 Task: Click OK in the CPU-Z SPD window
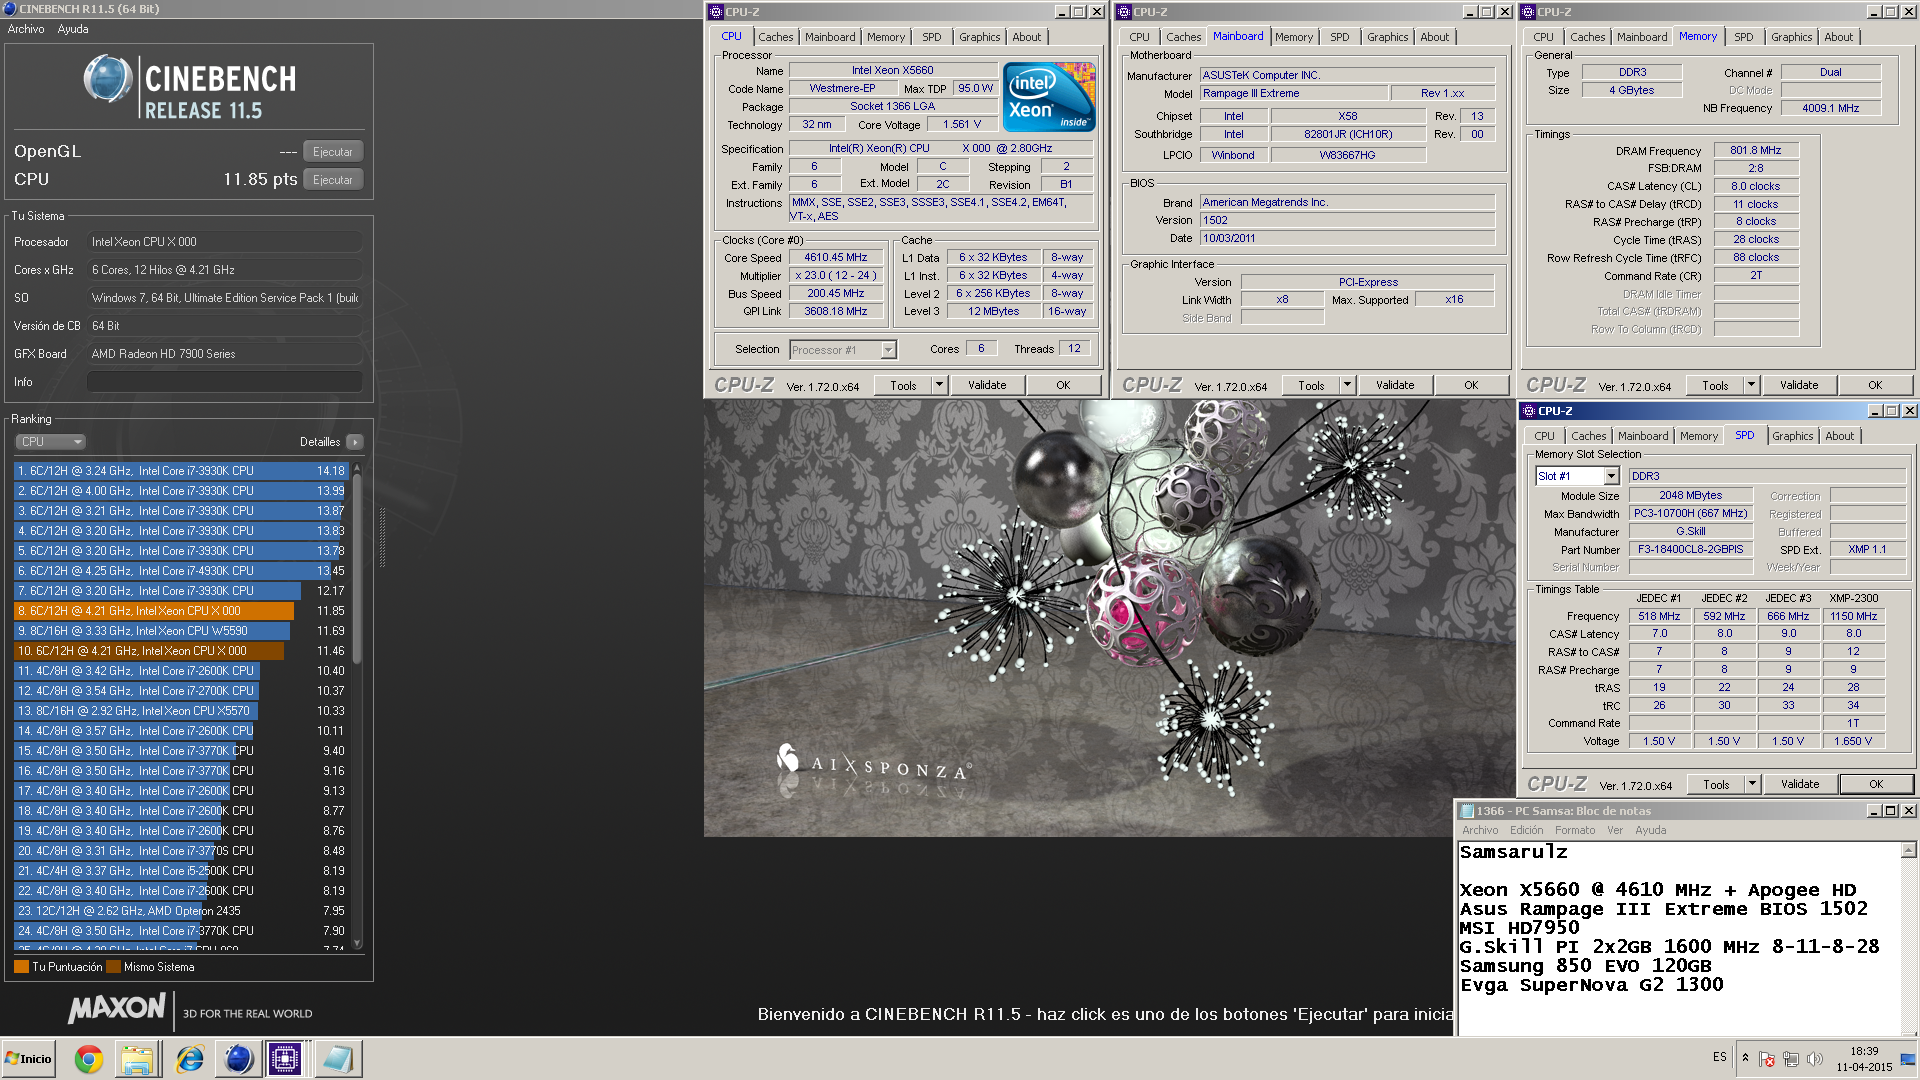(x=1876, y=784)
